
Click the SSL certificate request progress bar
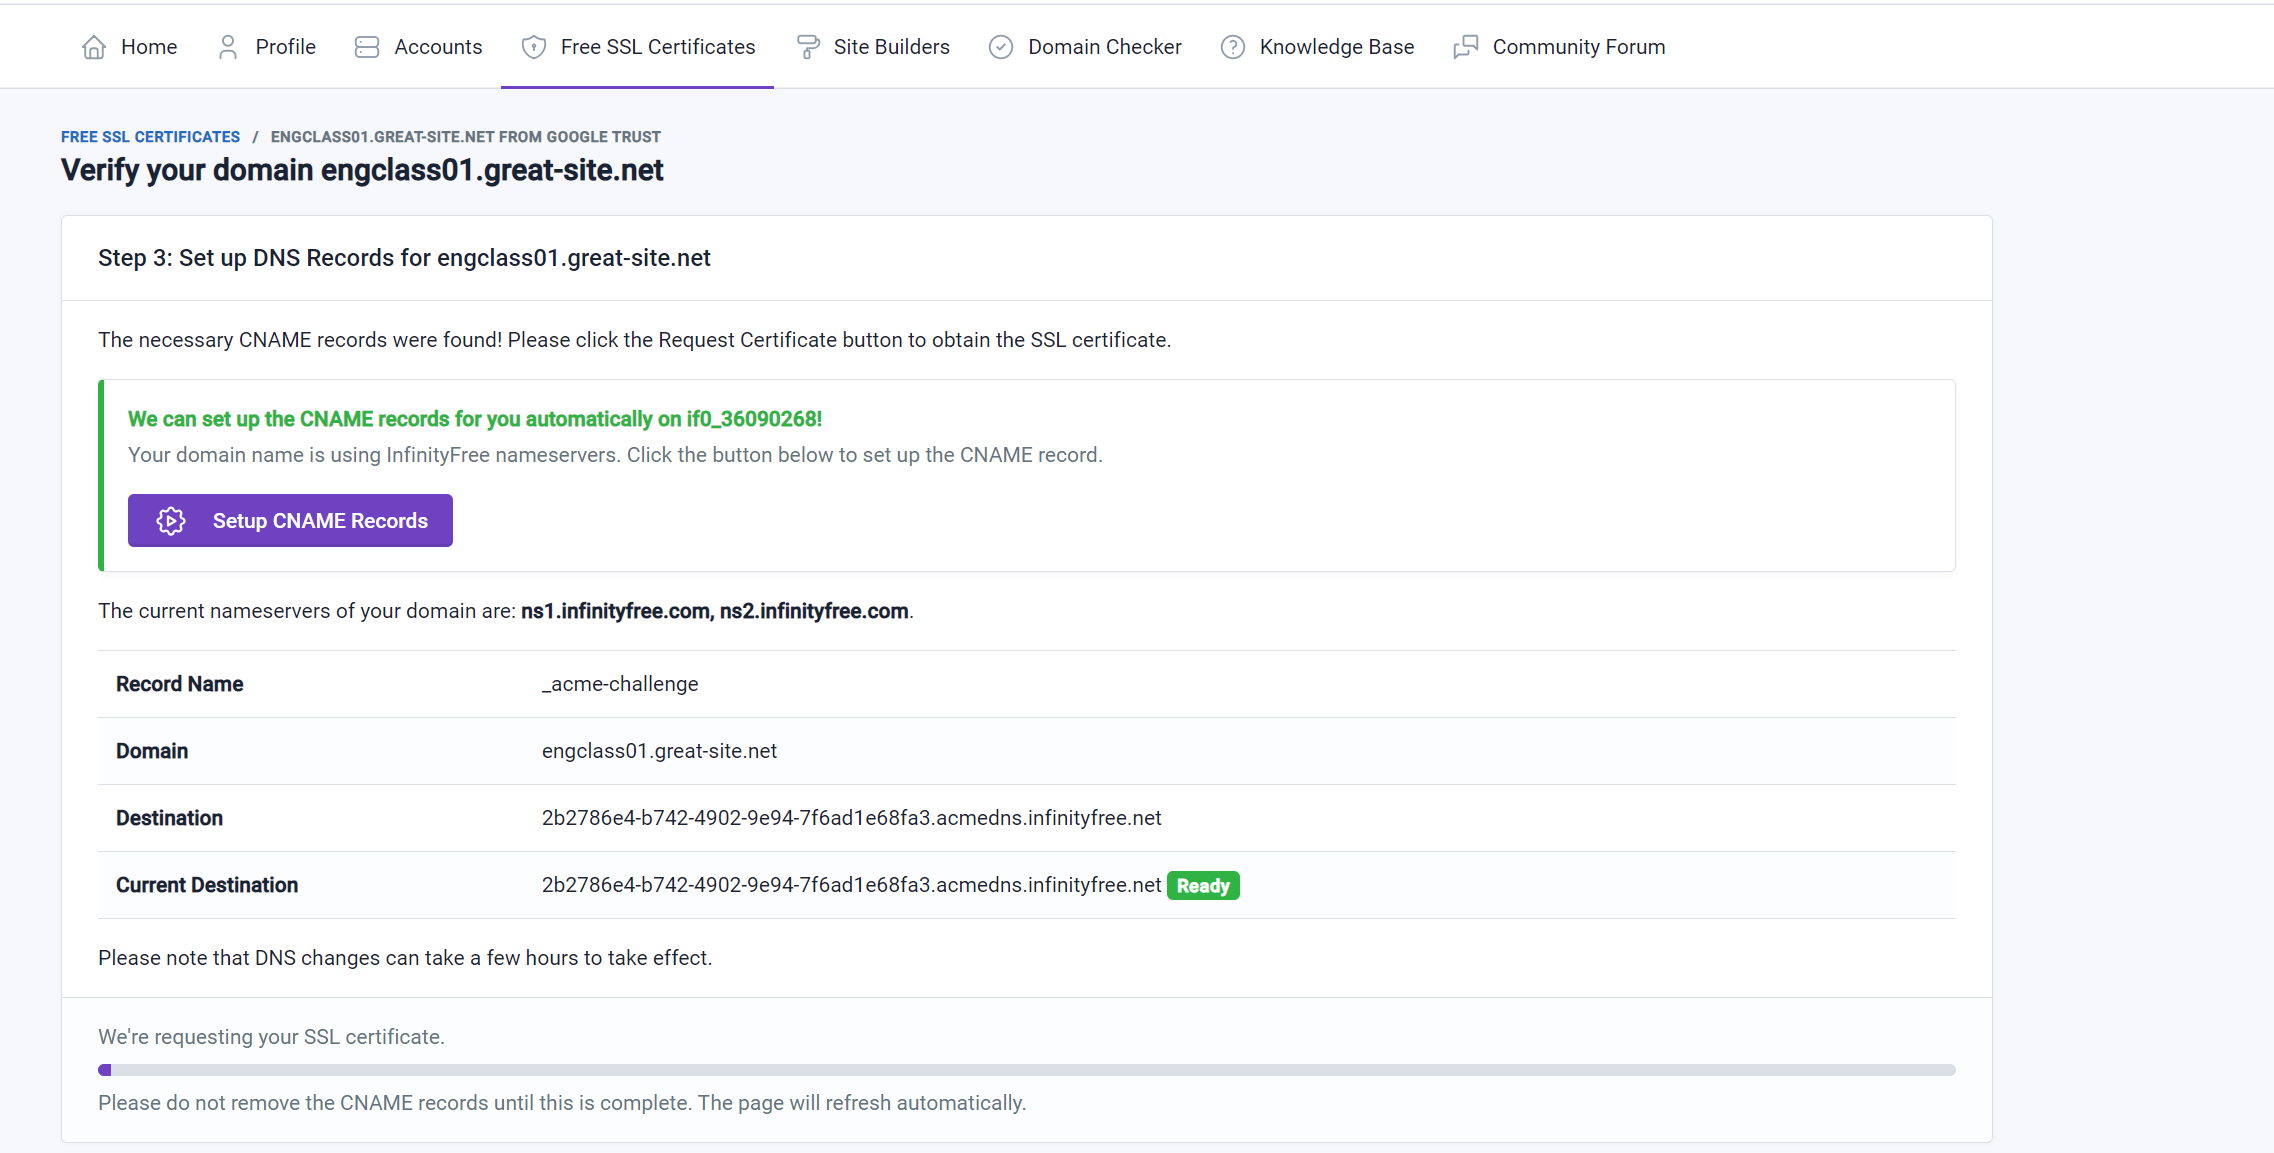coord(1026,1070)
